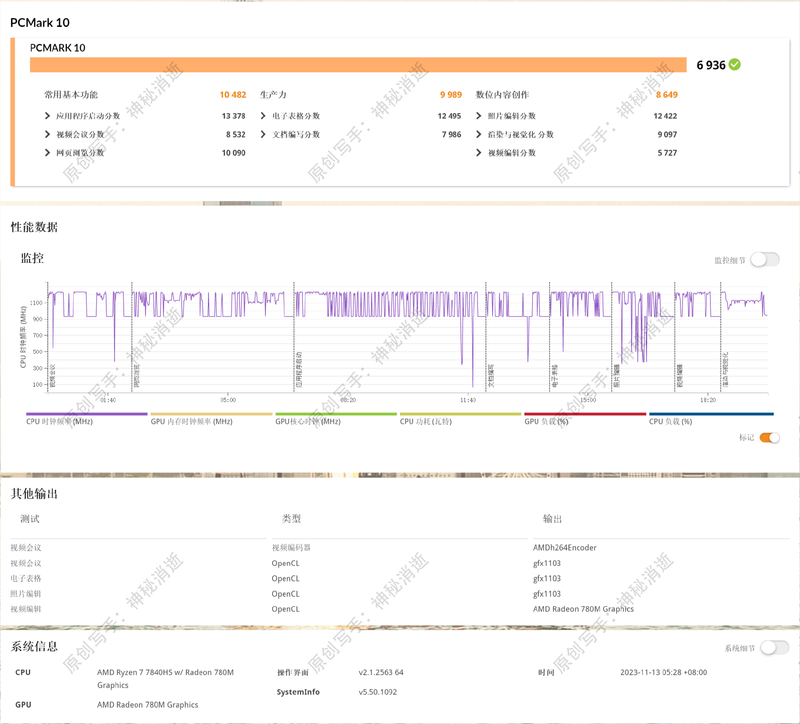Click the AMD Radeon 780M Graphics output cell
The width and height of the screenshot is (800, 724).
(x=583, y=609)
